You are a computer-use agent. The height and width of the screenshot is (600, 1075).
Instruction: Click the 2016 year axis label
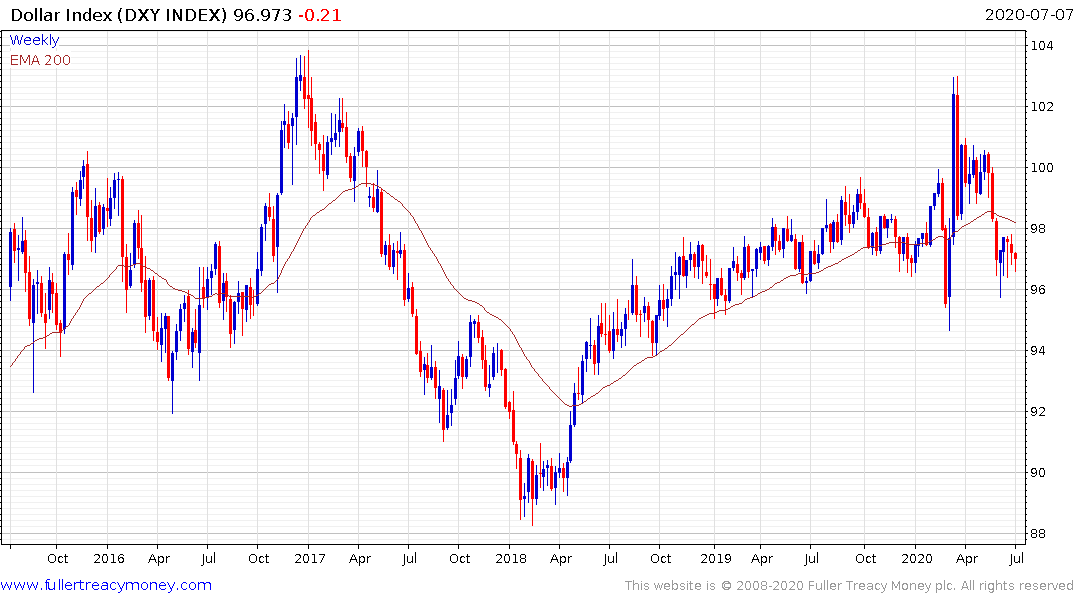point(108,558)
